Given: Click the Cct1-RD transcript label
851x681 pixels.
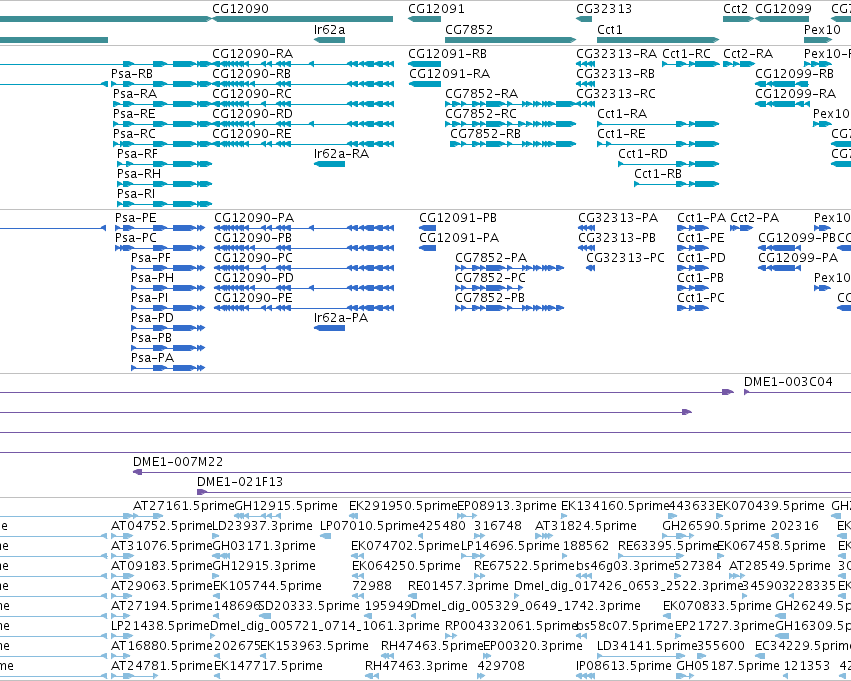Looking at the screenshot, I should tap(643, 154).
